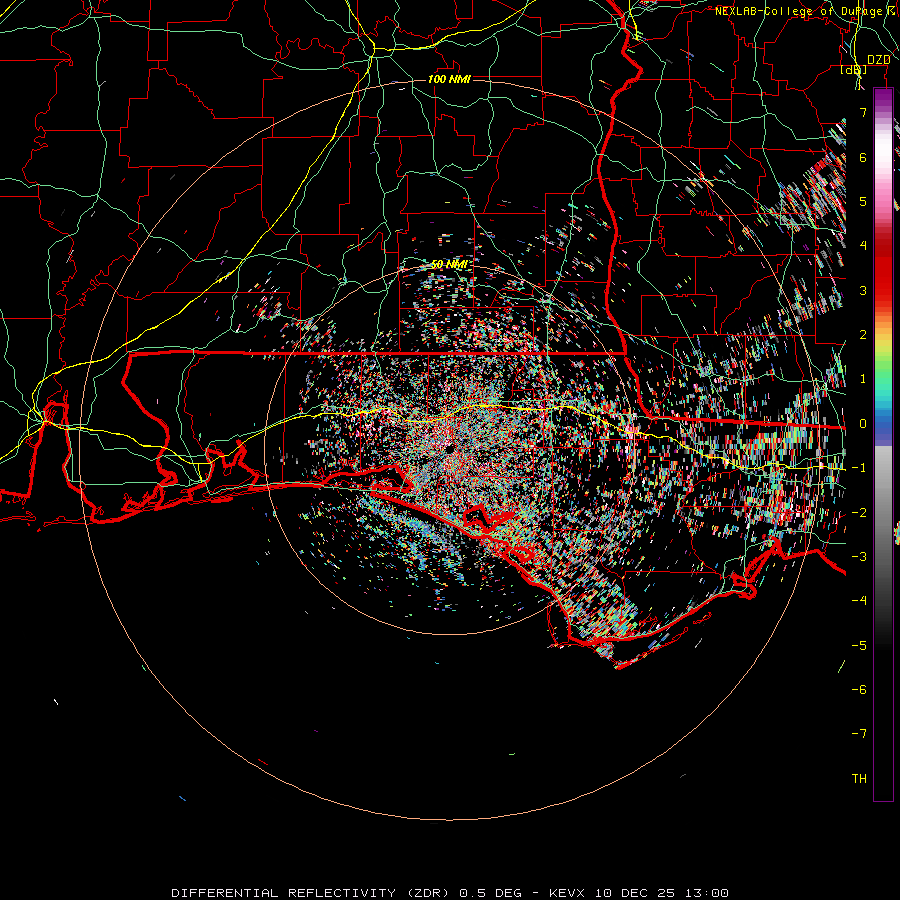Viewport: 900px width, 900px height.
Task: Click the "-7" value on color scale
Action: pos(859,734)
